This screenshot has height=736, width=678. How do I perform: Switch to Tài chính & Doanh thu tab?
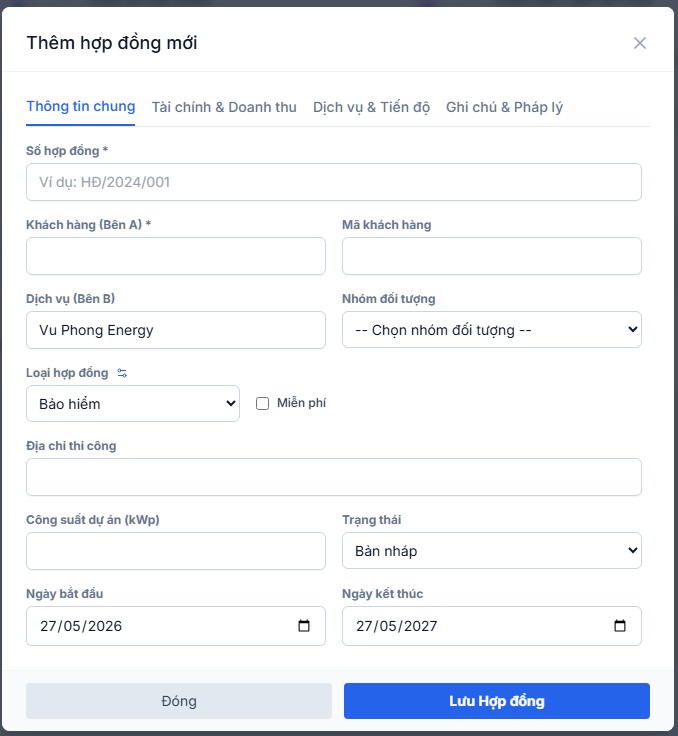pos(224,107)
